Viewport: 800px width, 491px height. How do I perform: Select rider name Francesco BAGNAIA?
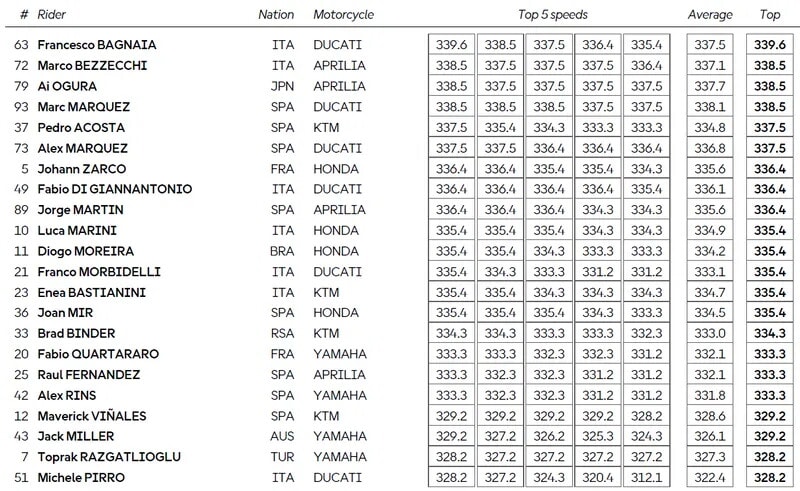click(97, 45)
